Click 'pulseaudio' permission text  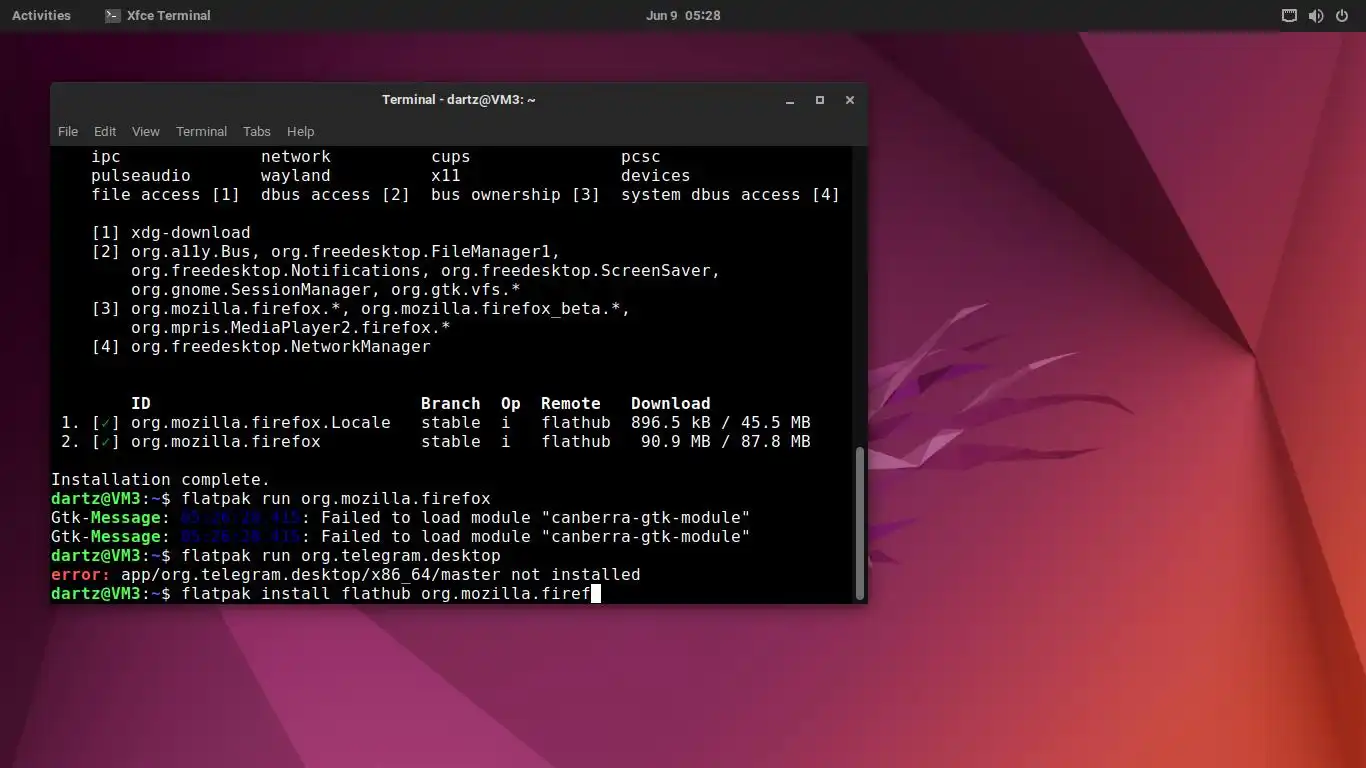(x=141, y=176)
